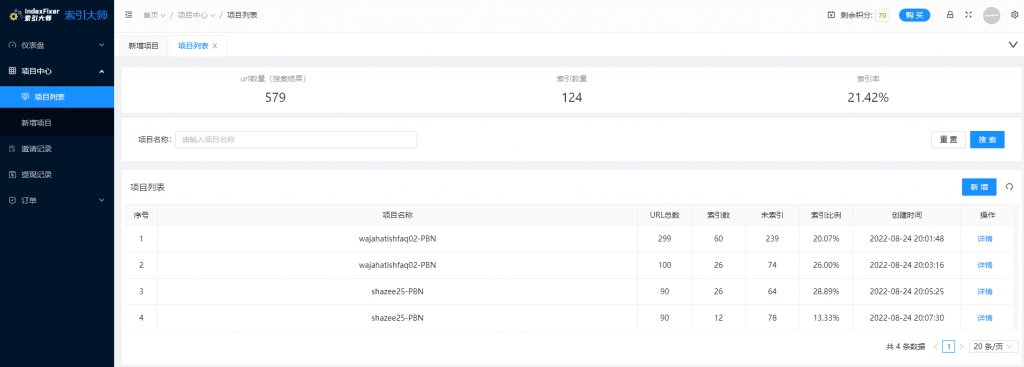The height and width of the screenshot is (367, 1024).
Task: Go to the previous page with the left arrow
Action: tap(936, 346)
